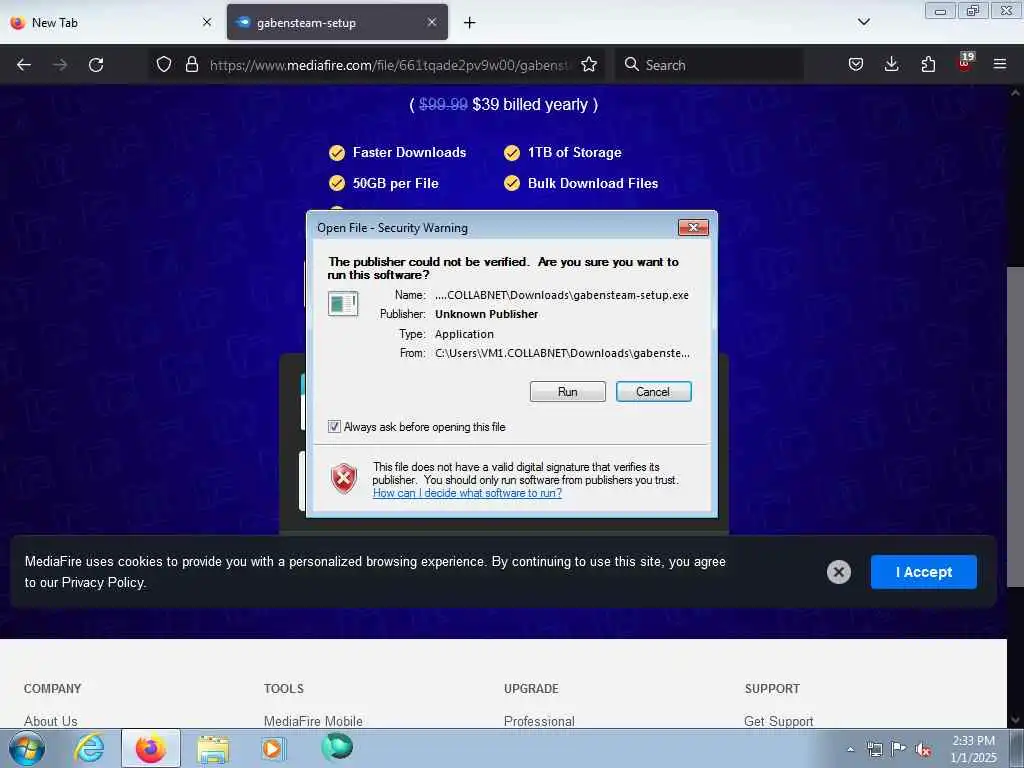Click the red shield warning icon
The height and width of the screenshot is (768, 1024).
coord(344,479)
